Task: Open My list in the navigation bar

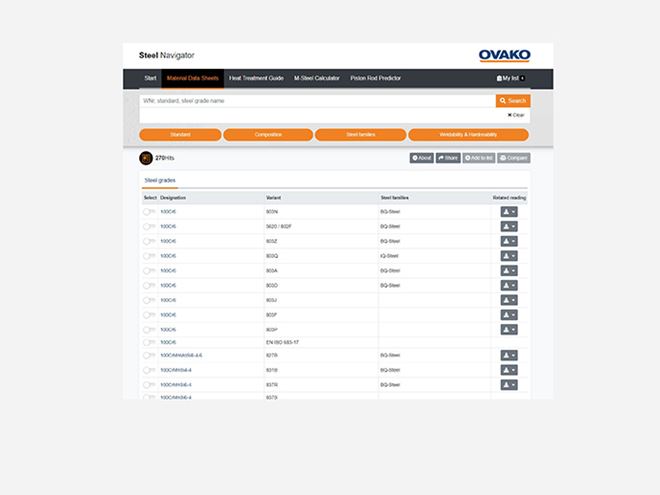Action: click(x=509, y=78)
